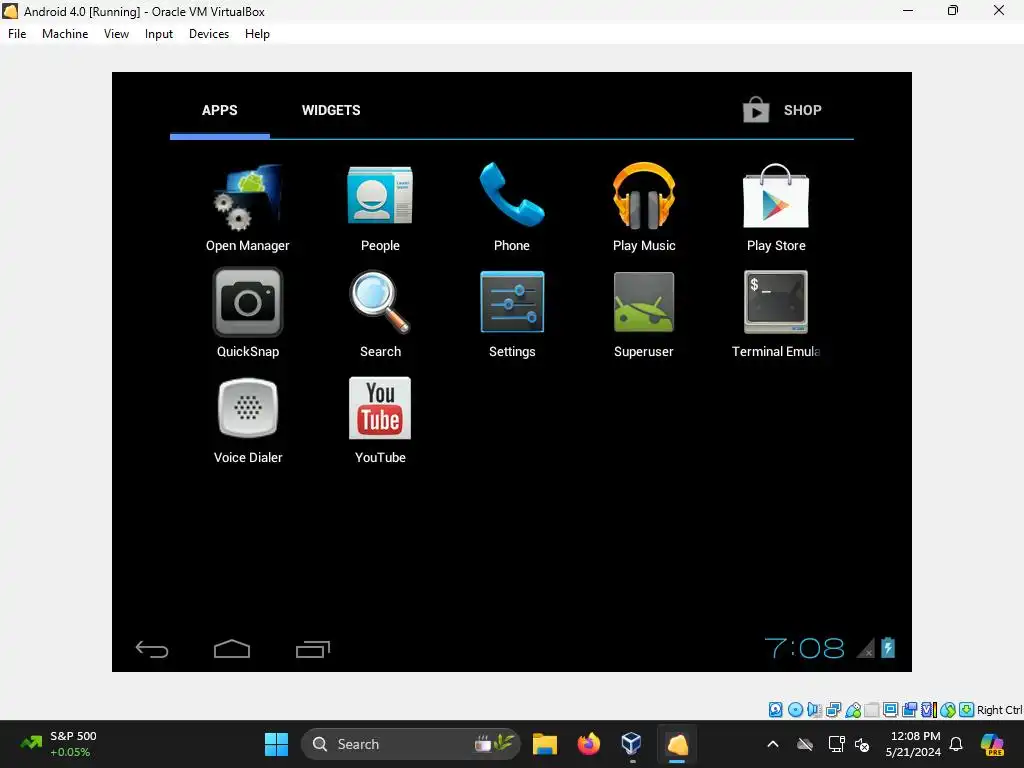Click the network tray icon
This screenshot has height=768, width=1024.
point(836,744)
